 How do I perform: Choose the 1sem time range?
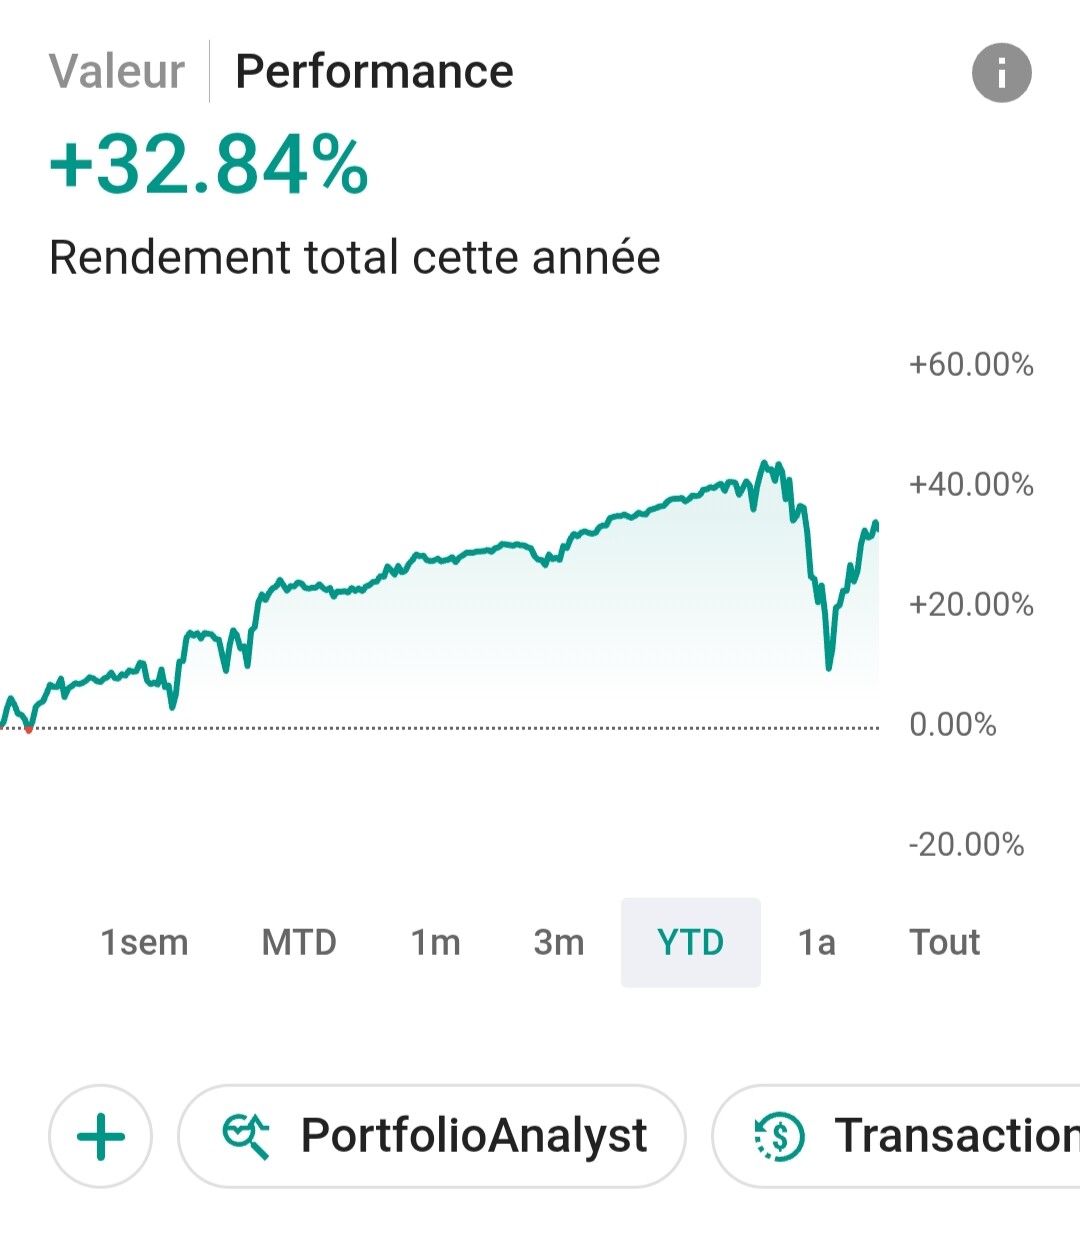tap(145, 942)
